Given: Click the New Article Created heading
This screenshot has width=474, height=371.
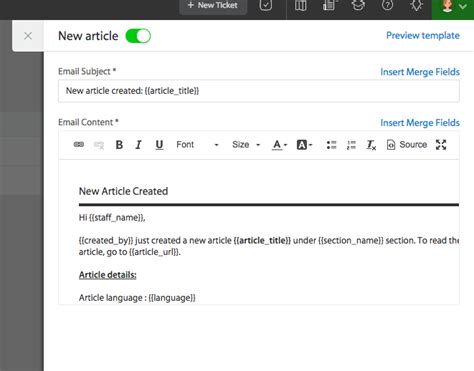Looking at the screenshot, I should click(123, 191).
